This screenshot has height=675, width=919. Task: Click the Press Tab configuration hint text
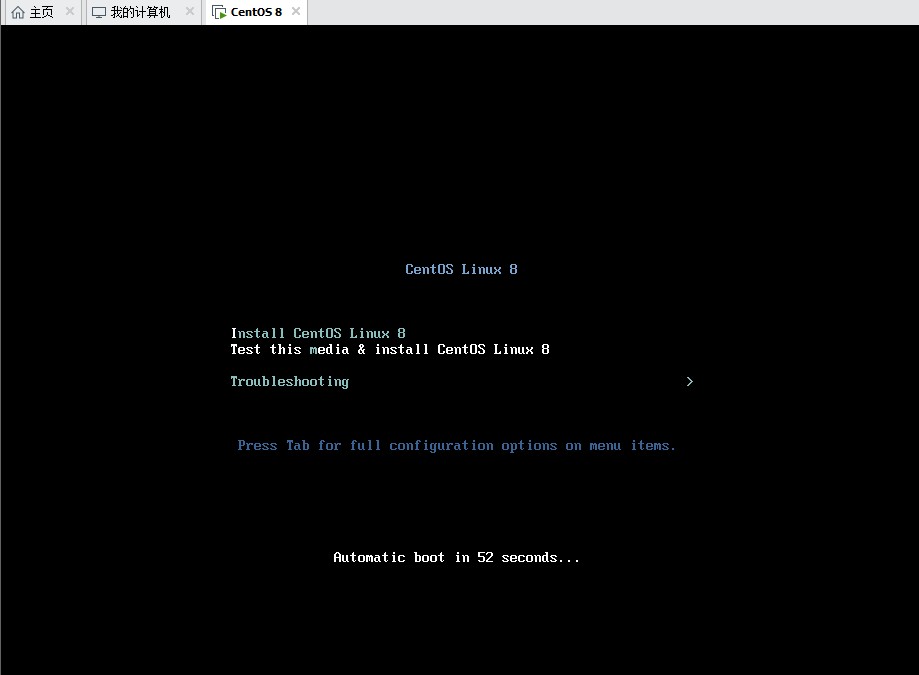click(x=457, y=446)
